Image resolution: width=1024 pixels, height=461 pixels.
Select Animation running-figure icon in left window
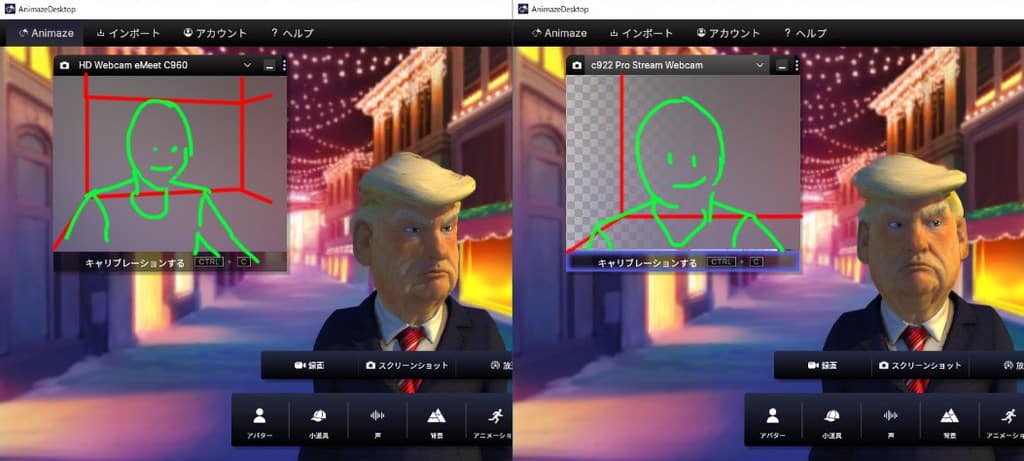point(496,421)
